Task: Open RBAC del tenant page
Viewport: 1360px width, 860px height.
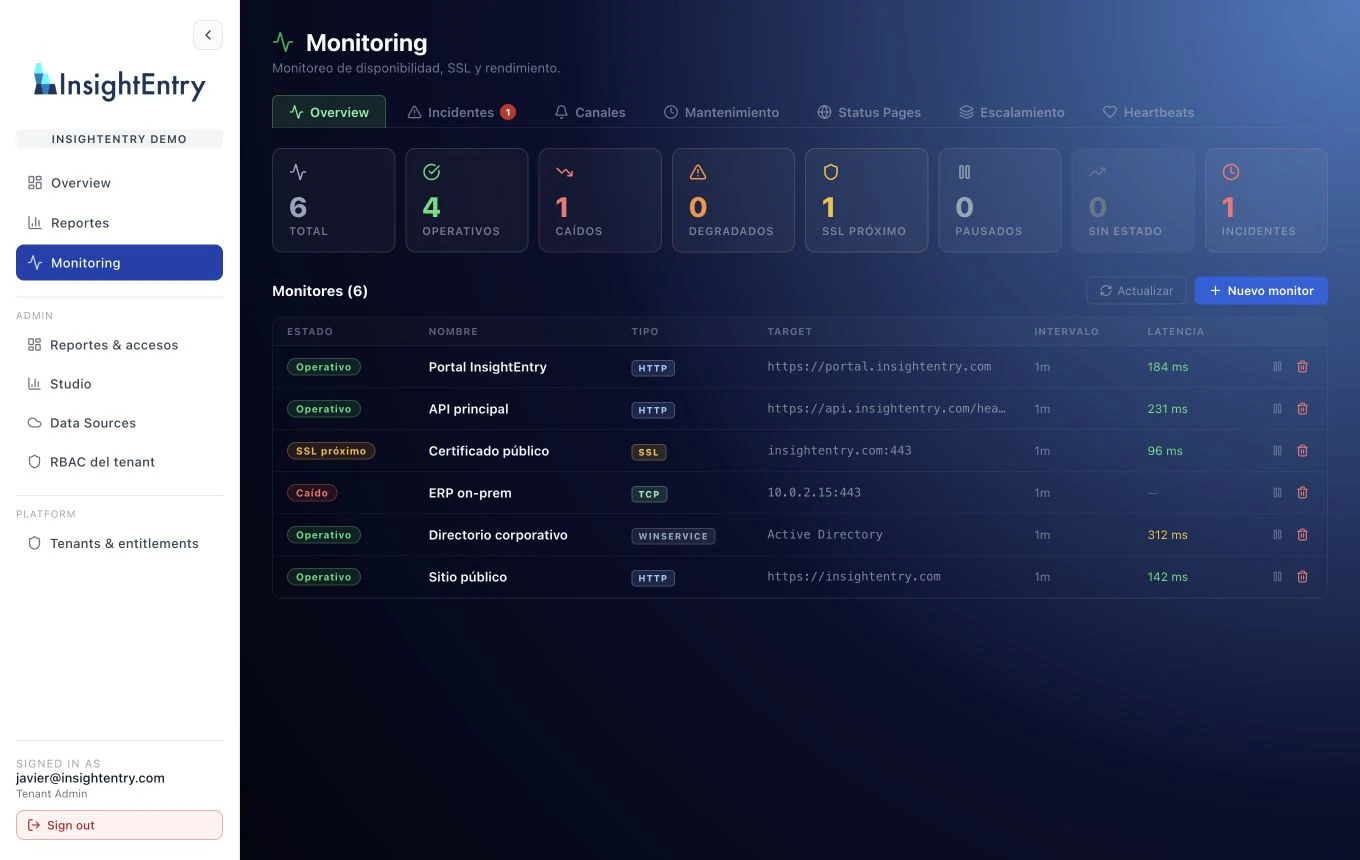Action: tap(119, 462)
